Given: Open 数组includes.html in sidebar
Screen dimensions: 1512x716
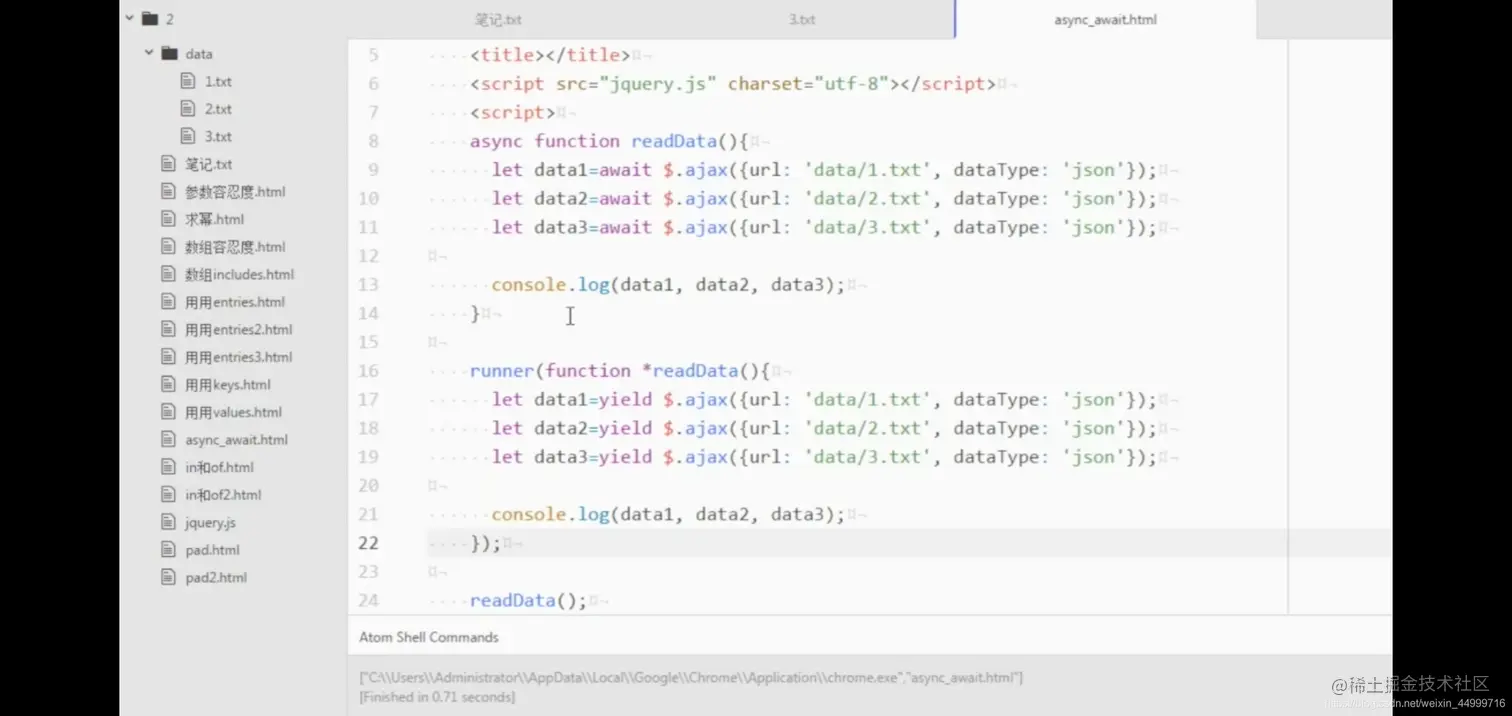Looking at the screenshot, I should (239, 274).
